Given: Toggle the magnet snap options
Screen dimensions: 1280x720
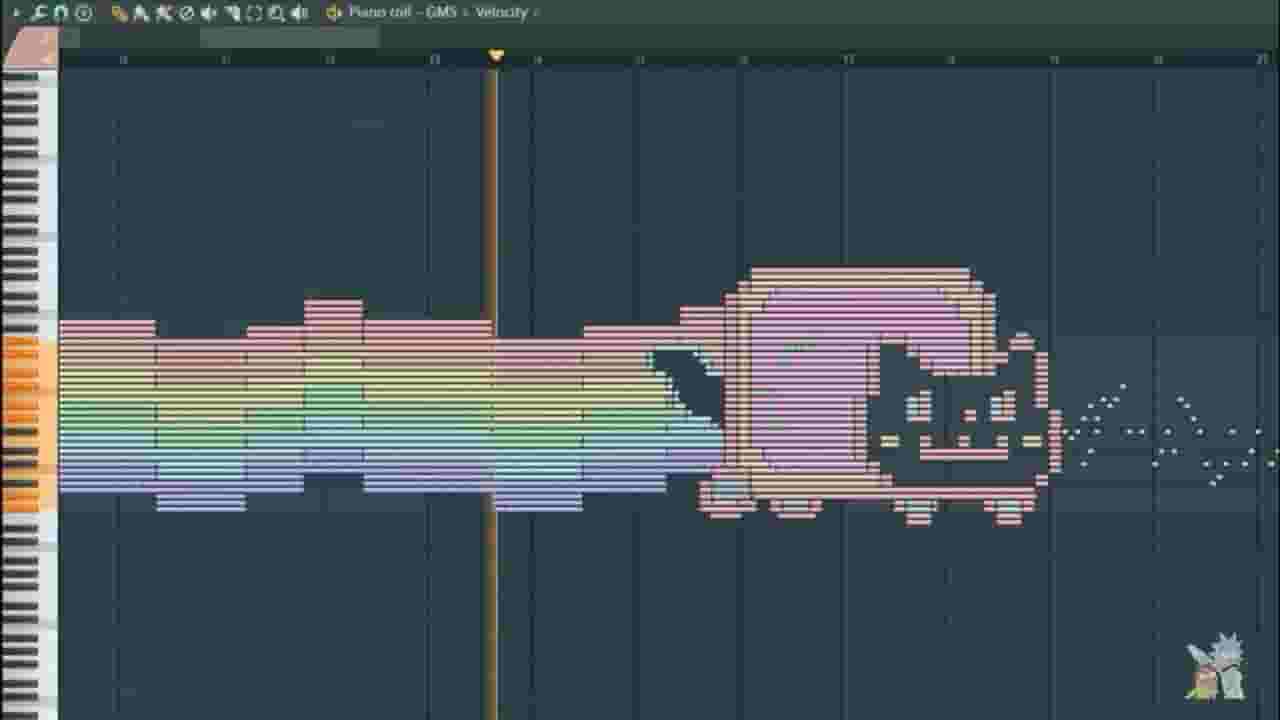Looking at the screenshot, I should click(x=60, y=13).
